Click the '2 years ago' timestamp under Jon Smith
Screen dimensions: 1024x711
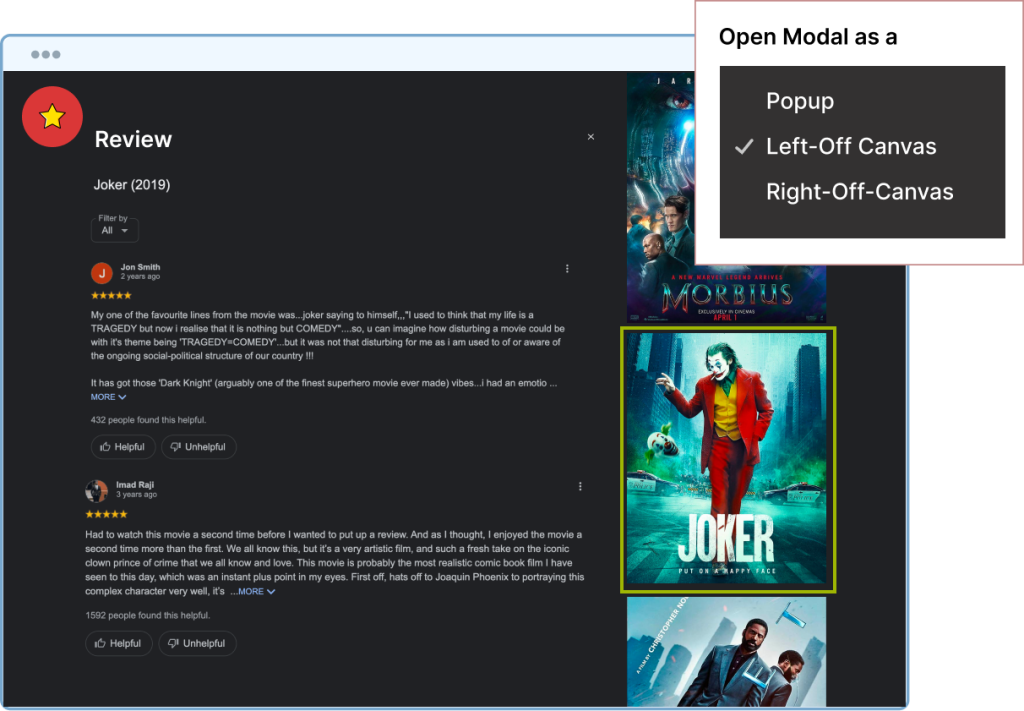pyautogui.click(x=140, y=276)
